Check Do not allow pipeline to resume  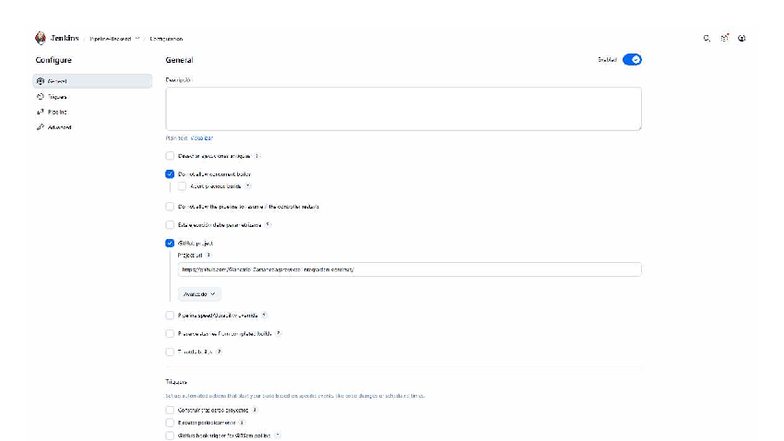[x=170, y=206]
